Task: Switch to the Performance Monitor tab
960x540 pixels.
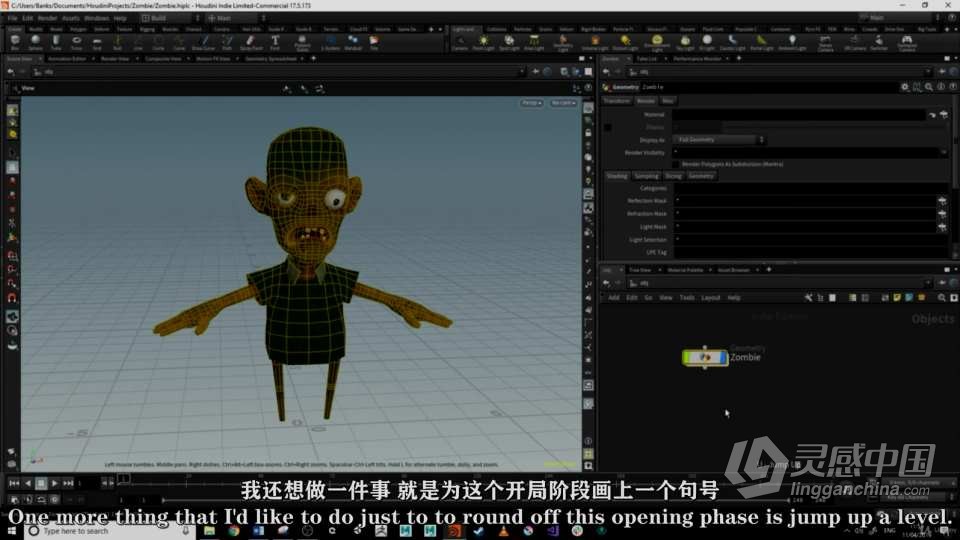Action: [x=697, y=59]
